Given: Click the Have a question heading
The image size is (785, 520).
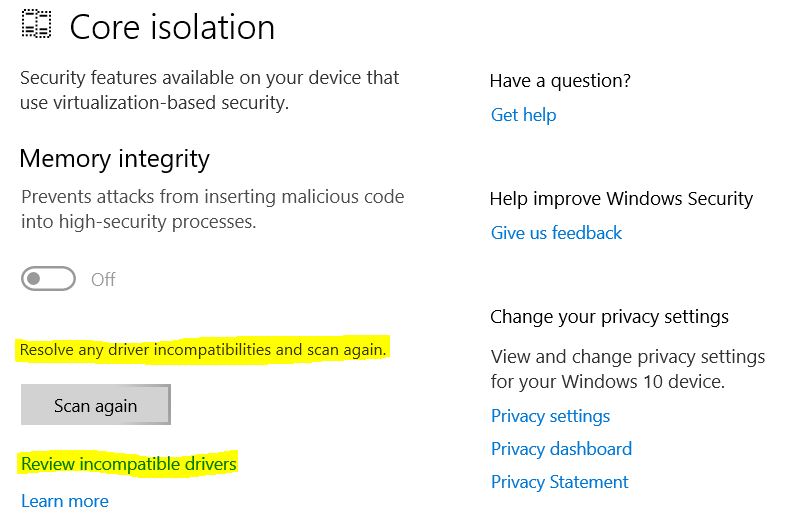Looking at the screenshot, I should 560,81.
